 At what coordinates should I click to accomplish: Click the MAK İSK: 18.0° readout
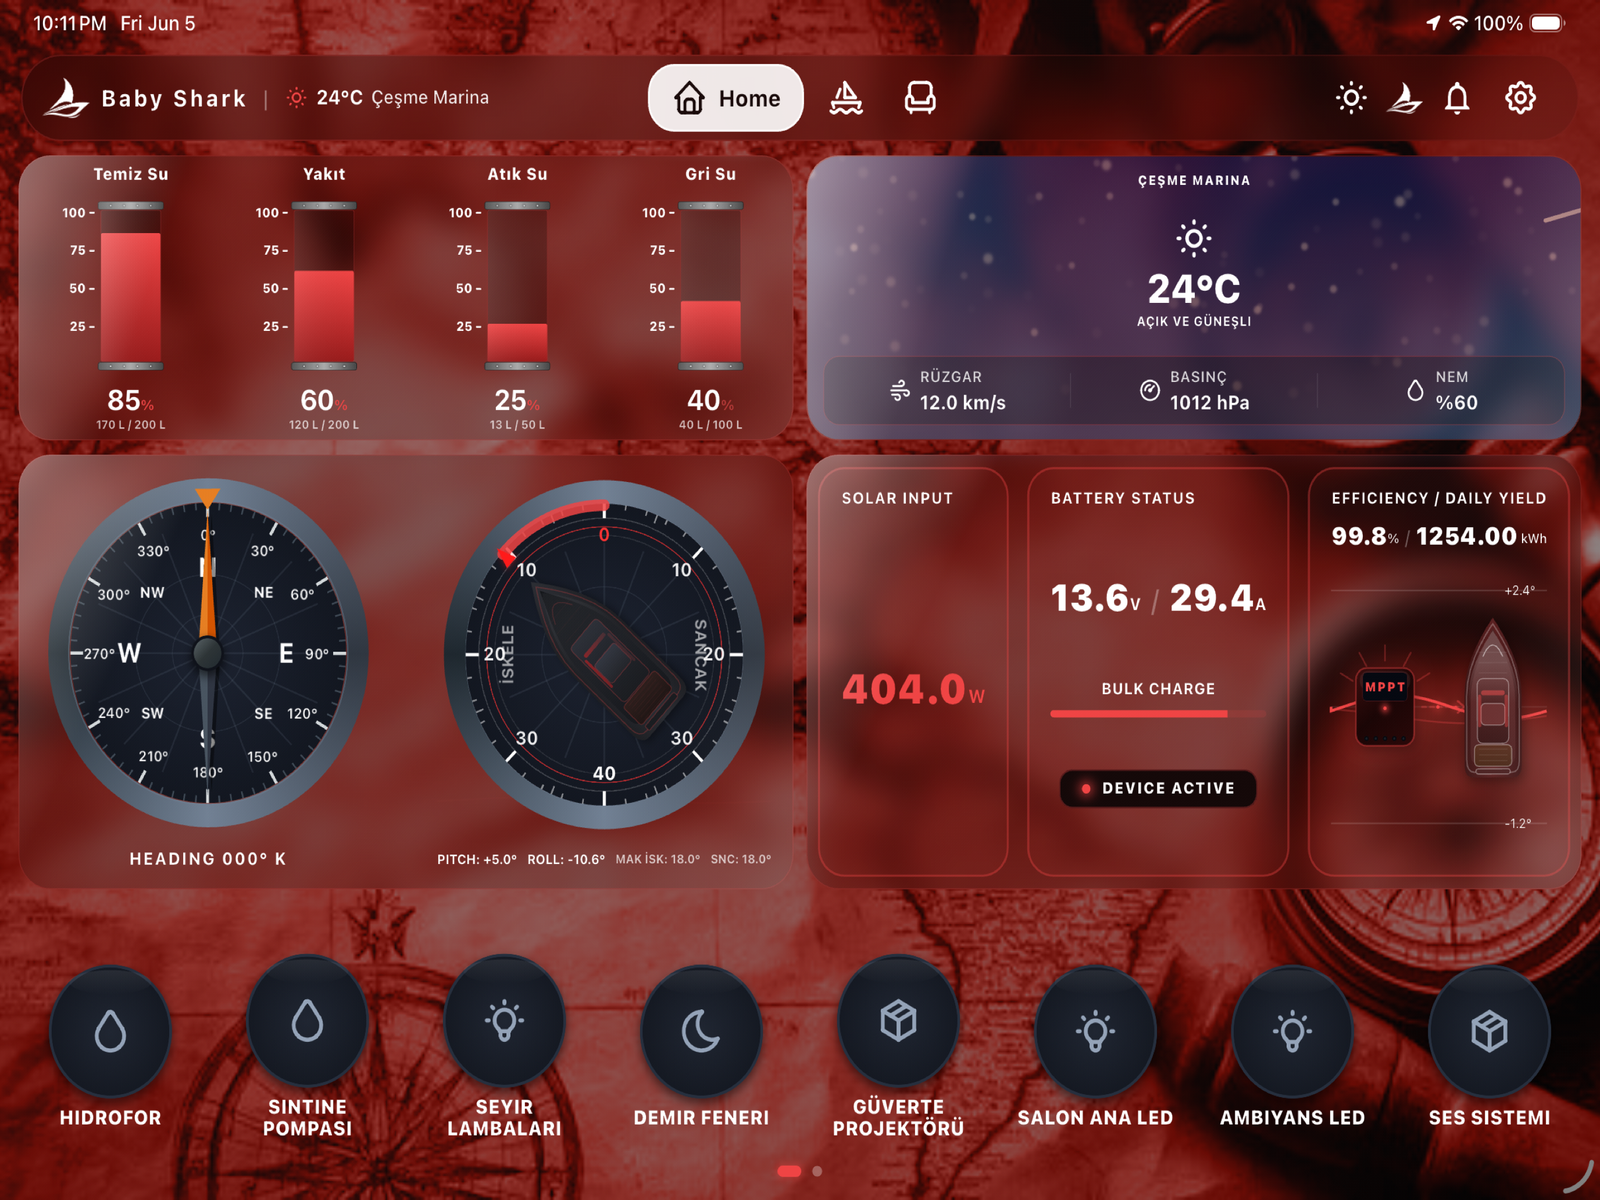point(658,859)
